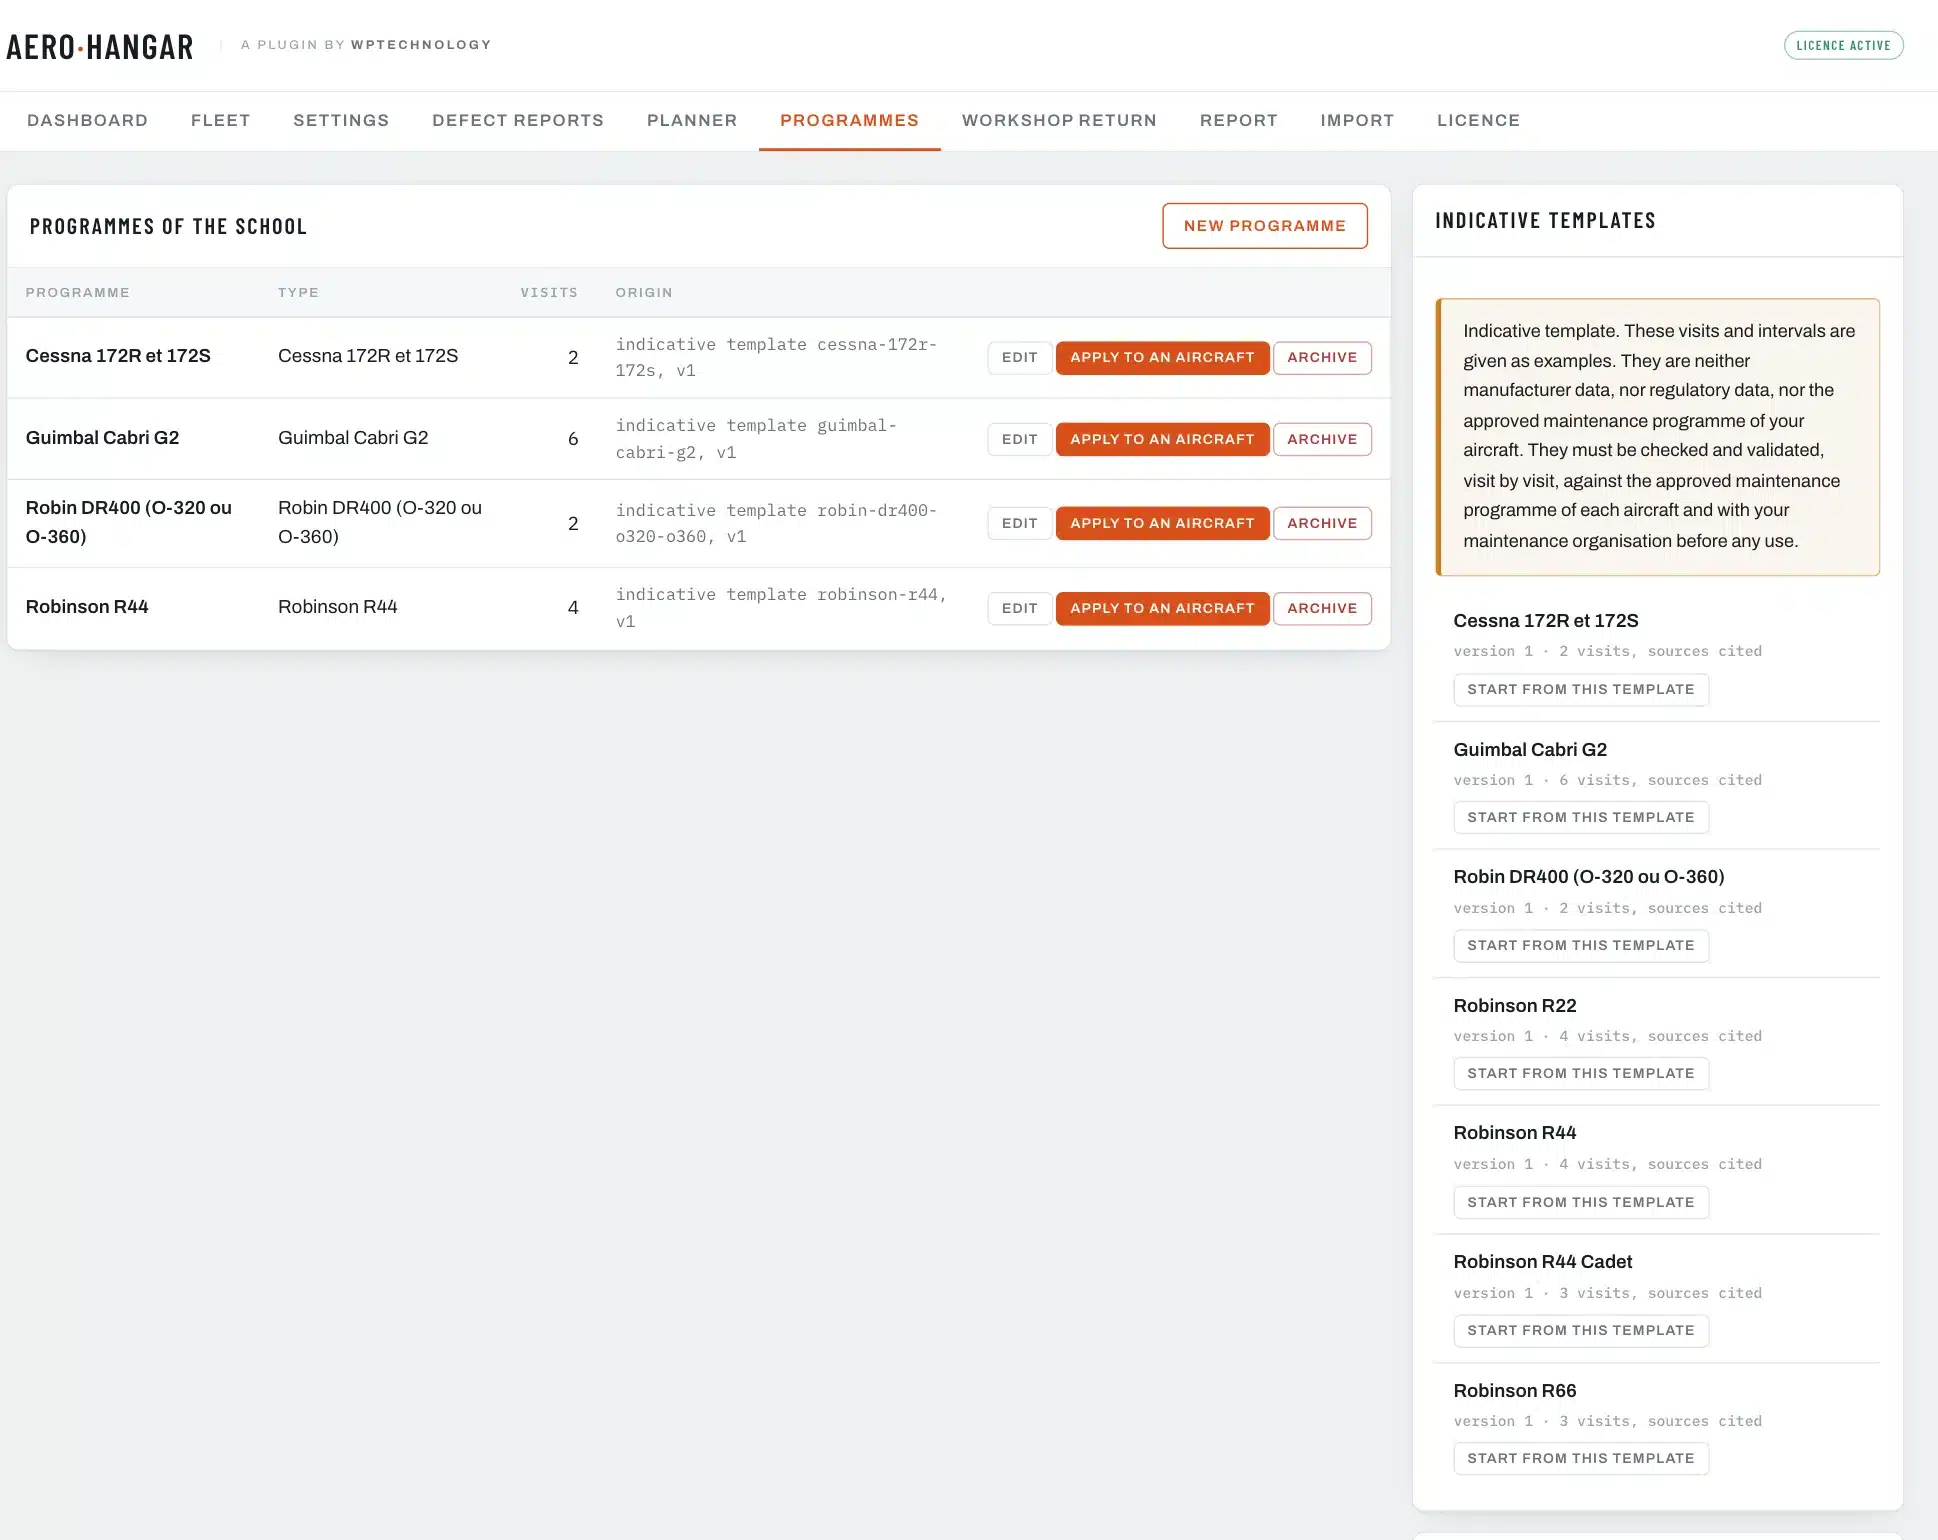Open the Workshop Return tab

click(1059, 120)
